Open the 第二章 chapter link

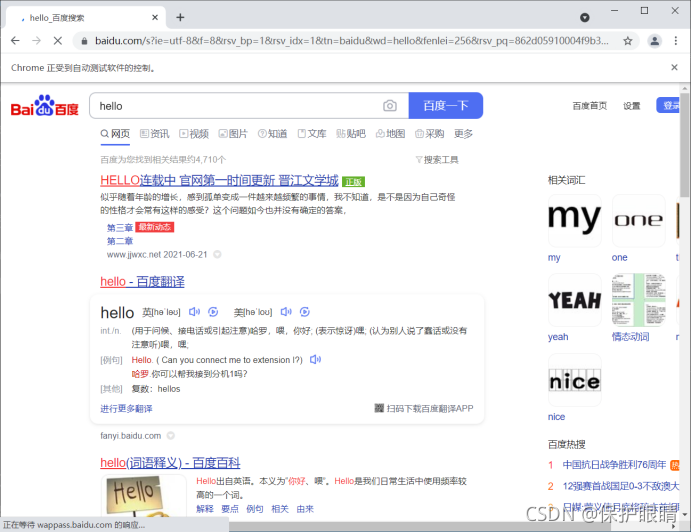120,241
